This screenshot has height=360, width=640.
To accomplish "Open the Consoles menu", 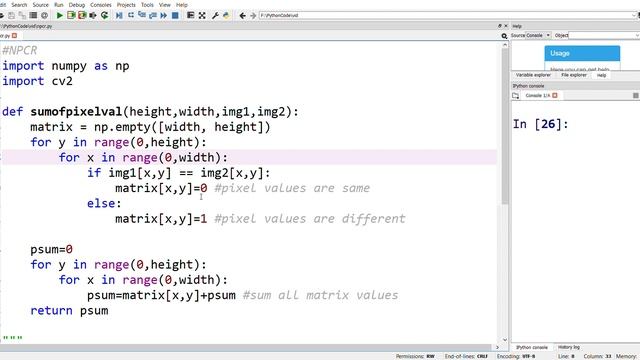I will (101, 5).
